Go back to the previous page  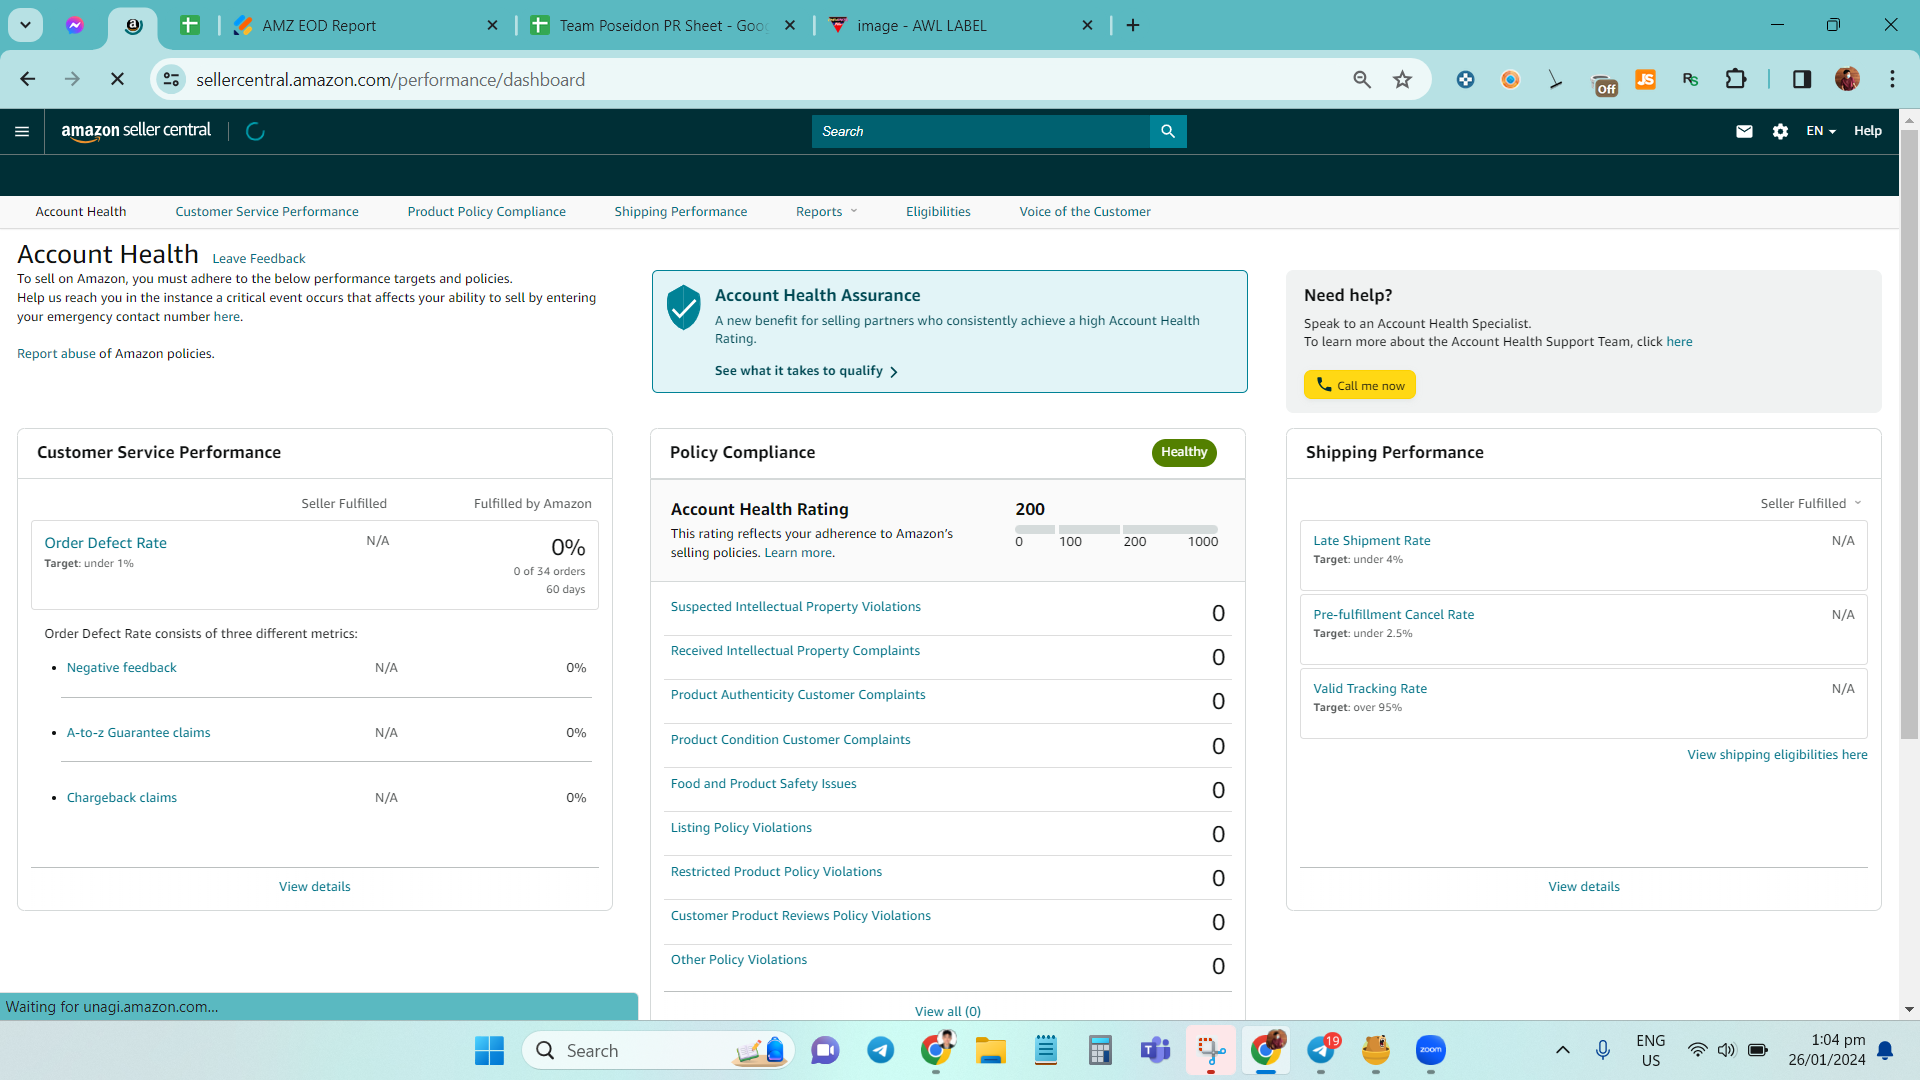click(27, 79)
